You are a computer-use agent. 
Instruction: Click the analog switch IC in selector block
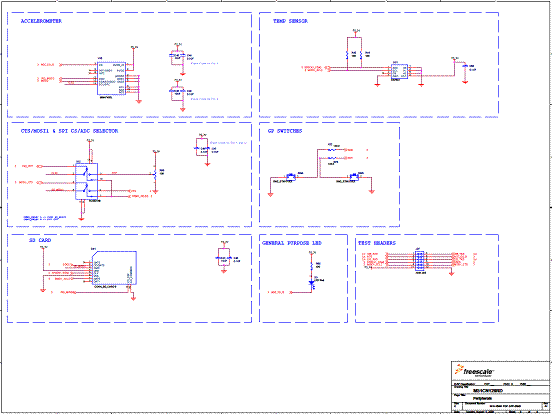coord(86,181)
